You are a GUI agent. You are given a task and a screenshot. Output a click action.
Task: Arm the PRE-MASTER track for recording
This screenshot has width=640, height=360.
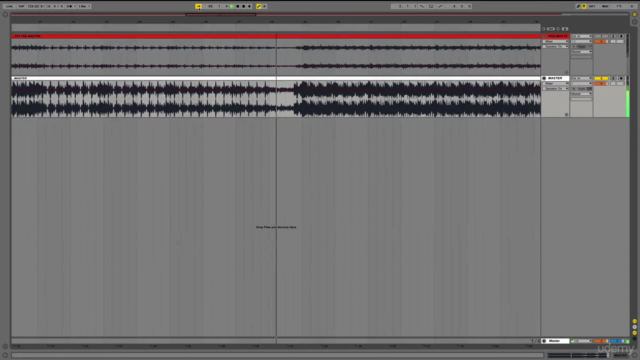[621, 36]
